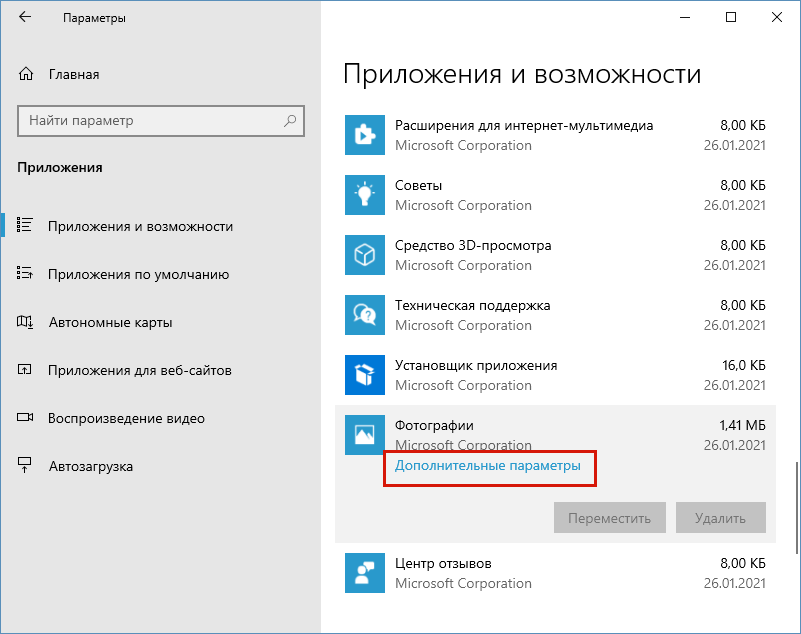The height and width of the screenshot is (634, 801).
Task: Click the Воспроизведение видео camera icon
Action: tap(25, 417)
